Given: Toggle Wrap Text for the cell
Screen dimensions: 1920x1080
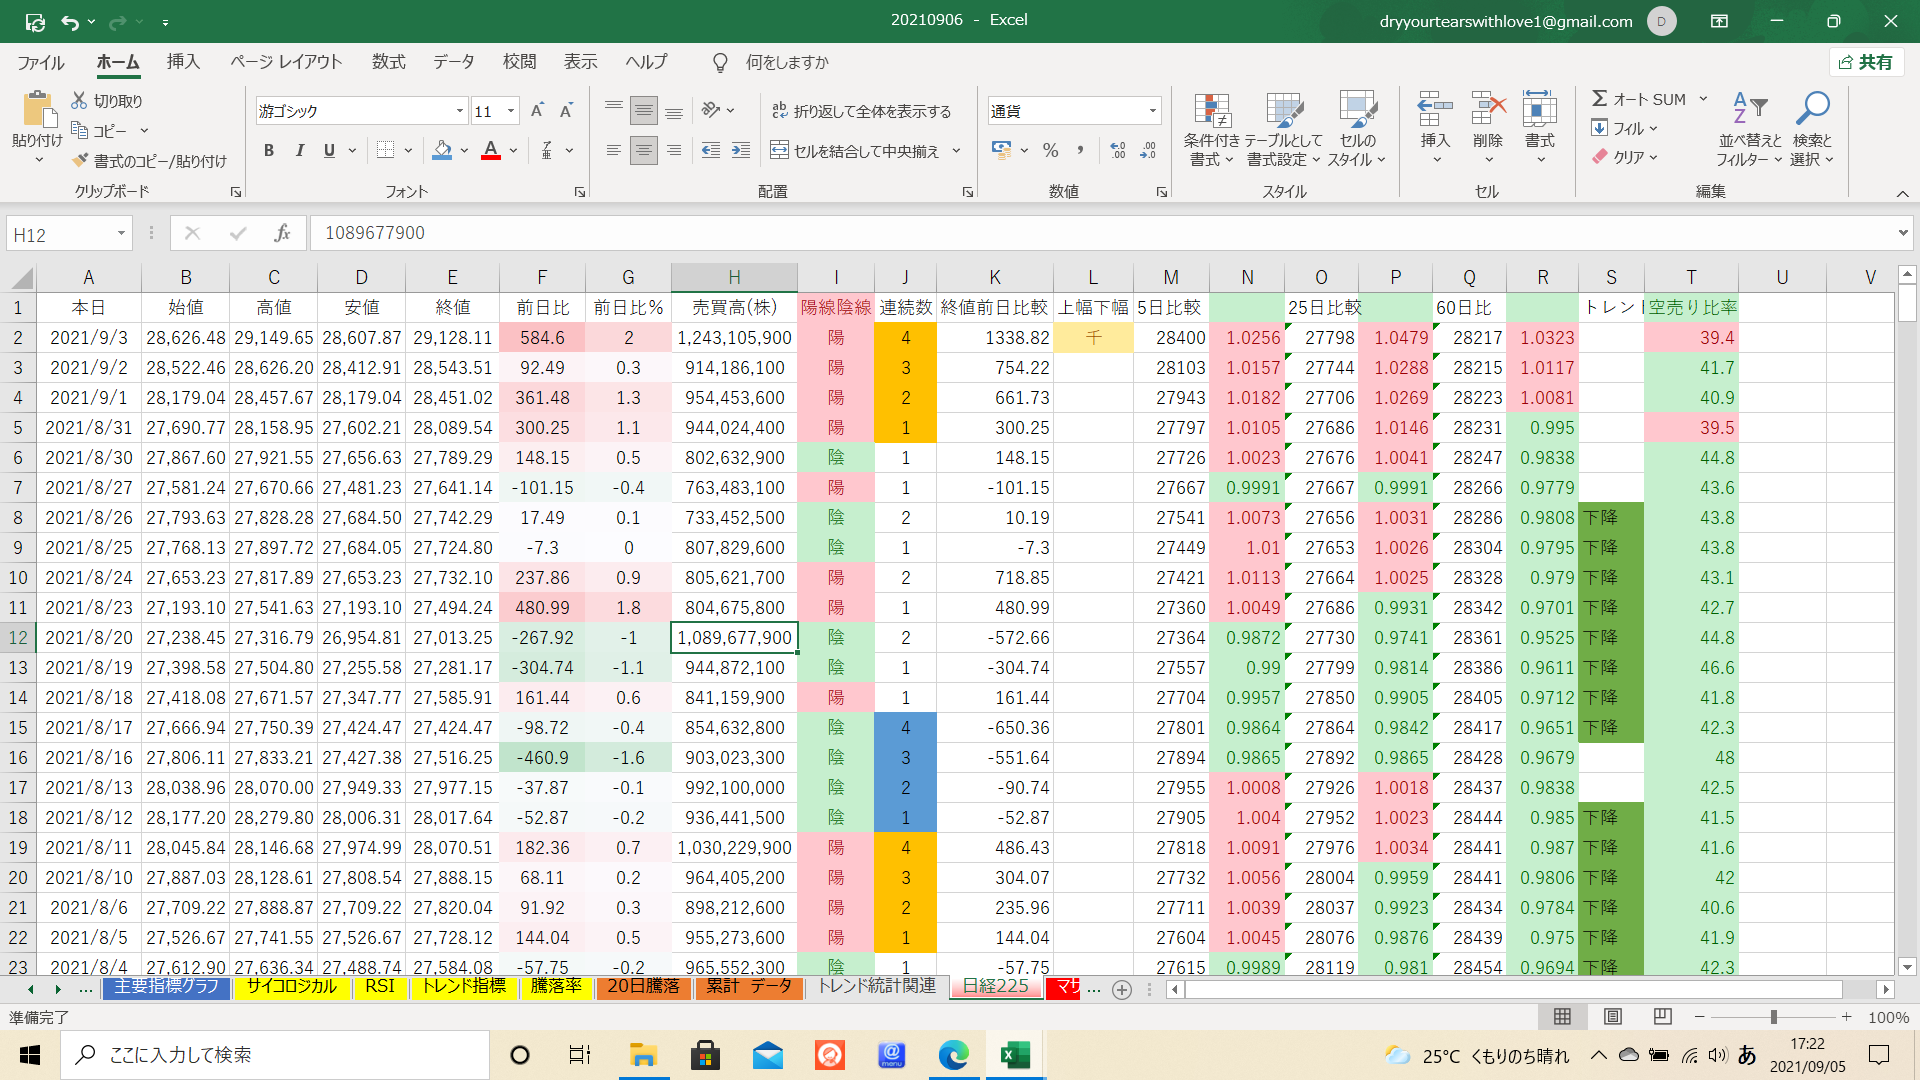Looking at the screenshot, I should [861, 111].
